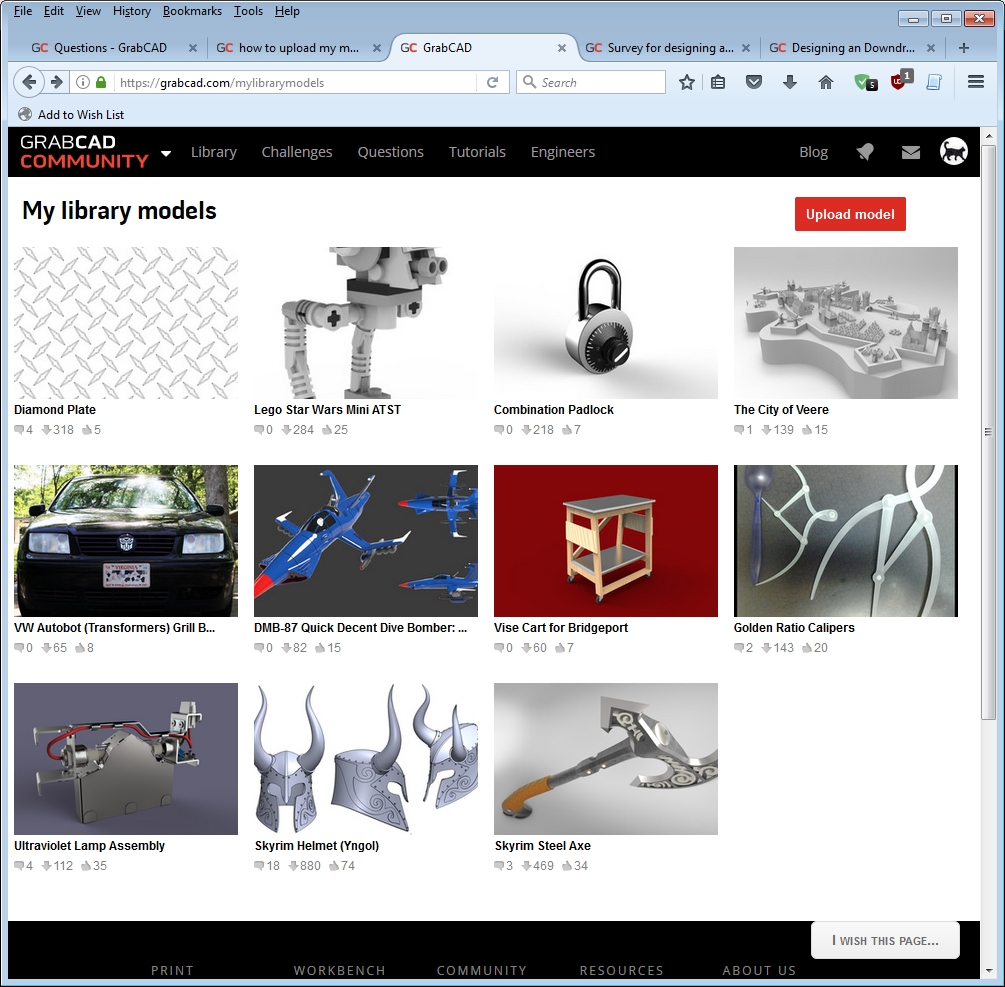Go to the Home page icon

coord(826,82)
